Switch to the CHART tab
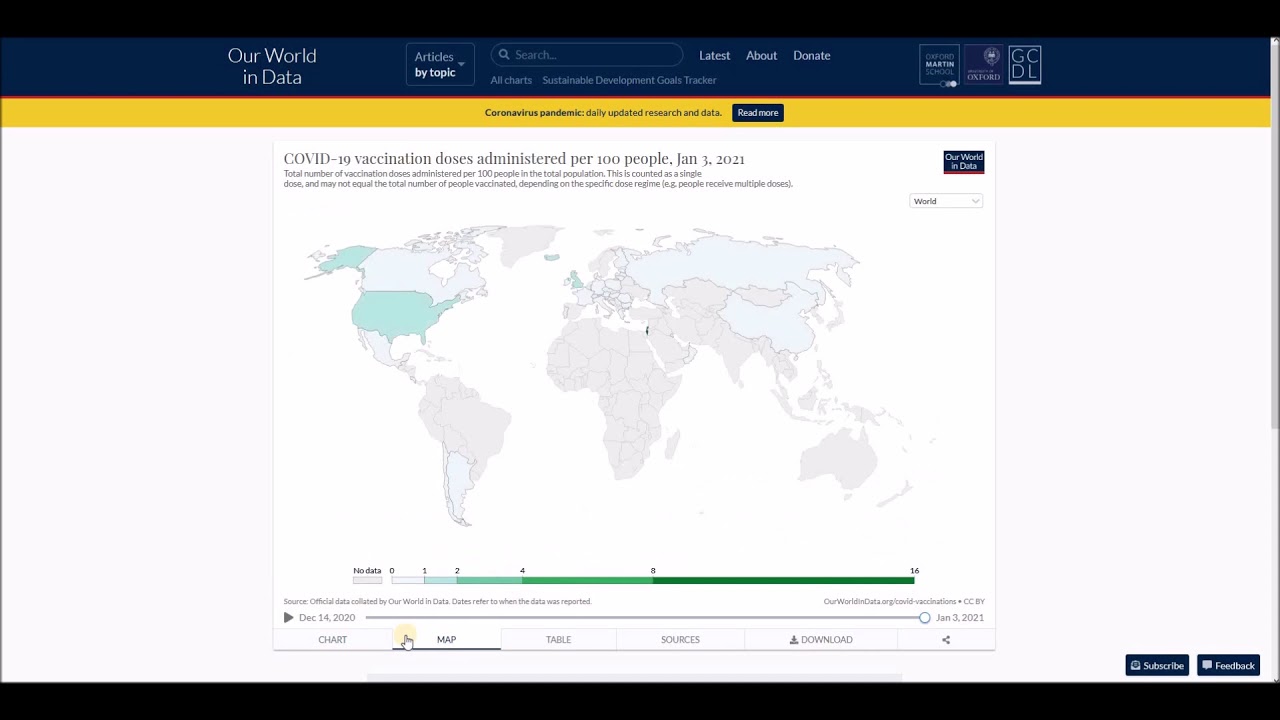Image resolution: width=1280 pixels, height=720 pixels. point(332,640)
